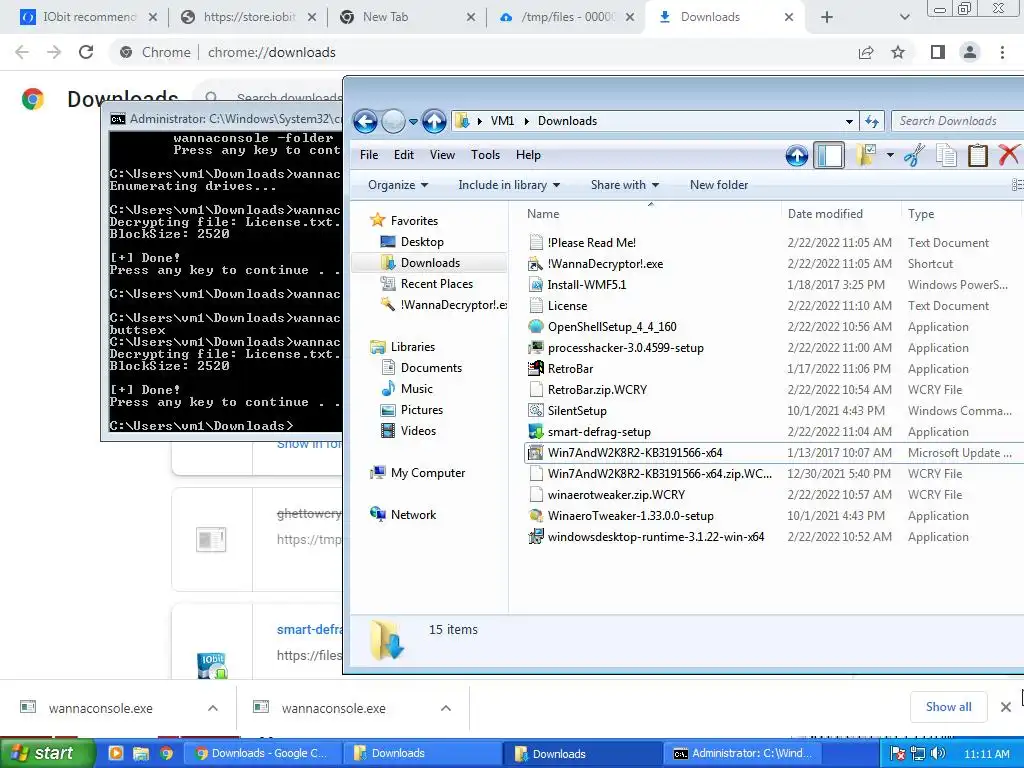Select the smart-defrag-setup icon
This screenshot has height=768, width=1024.
pos(536,432)
